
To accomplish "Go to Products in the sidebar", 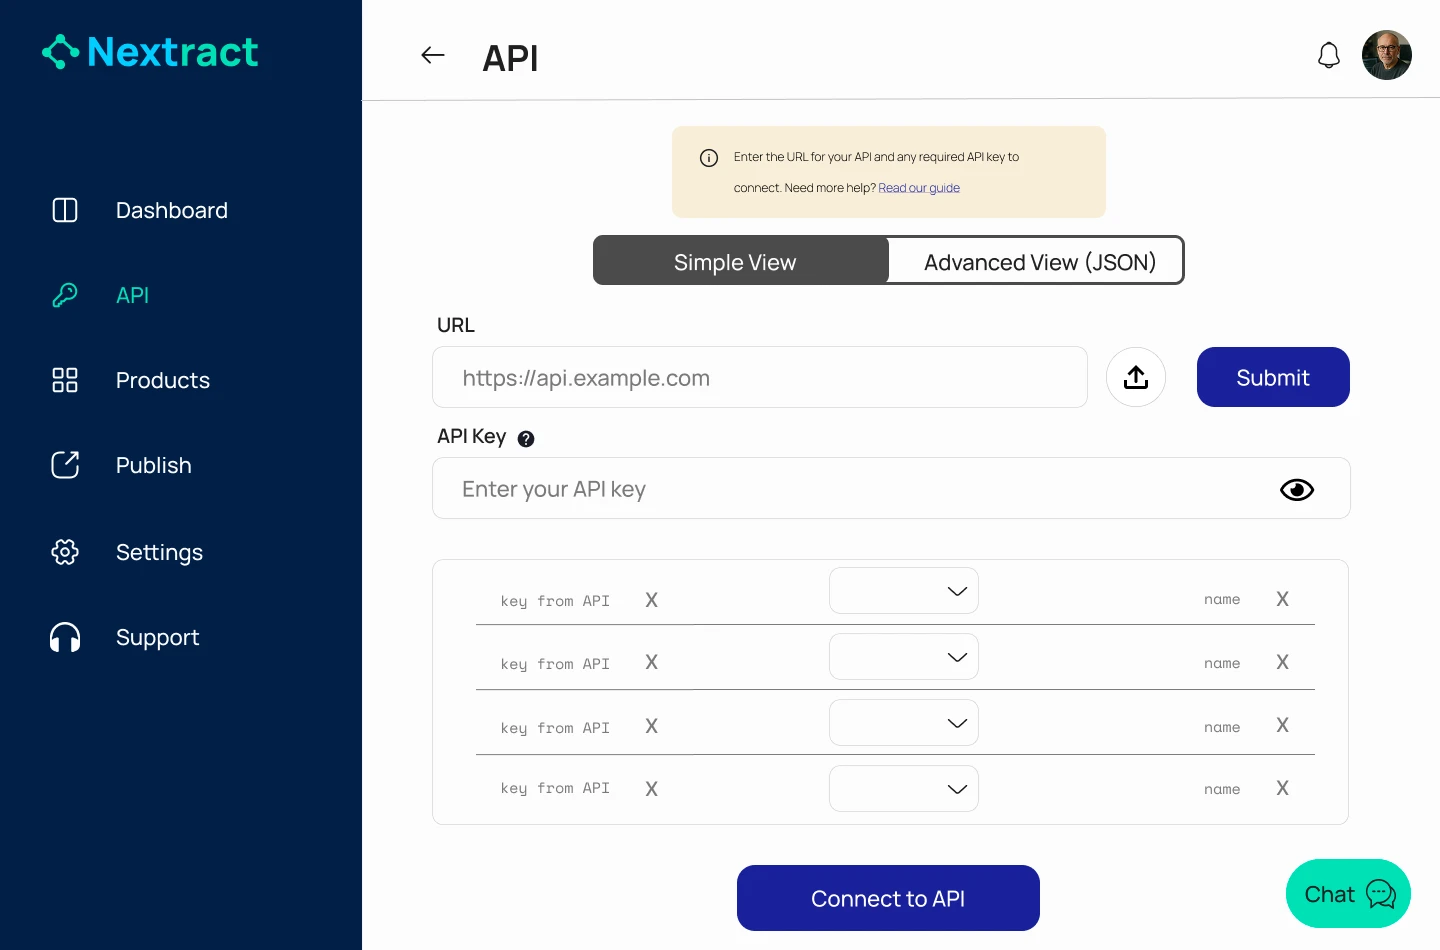I will pos(162,380).
